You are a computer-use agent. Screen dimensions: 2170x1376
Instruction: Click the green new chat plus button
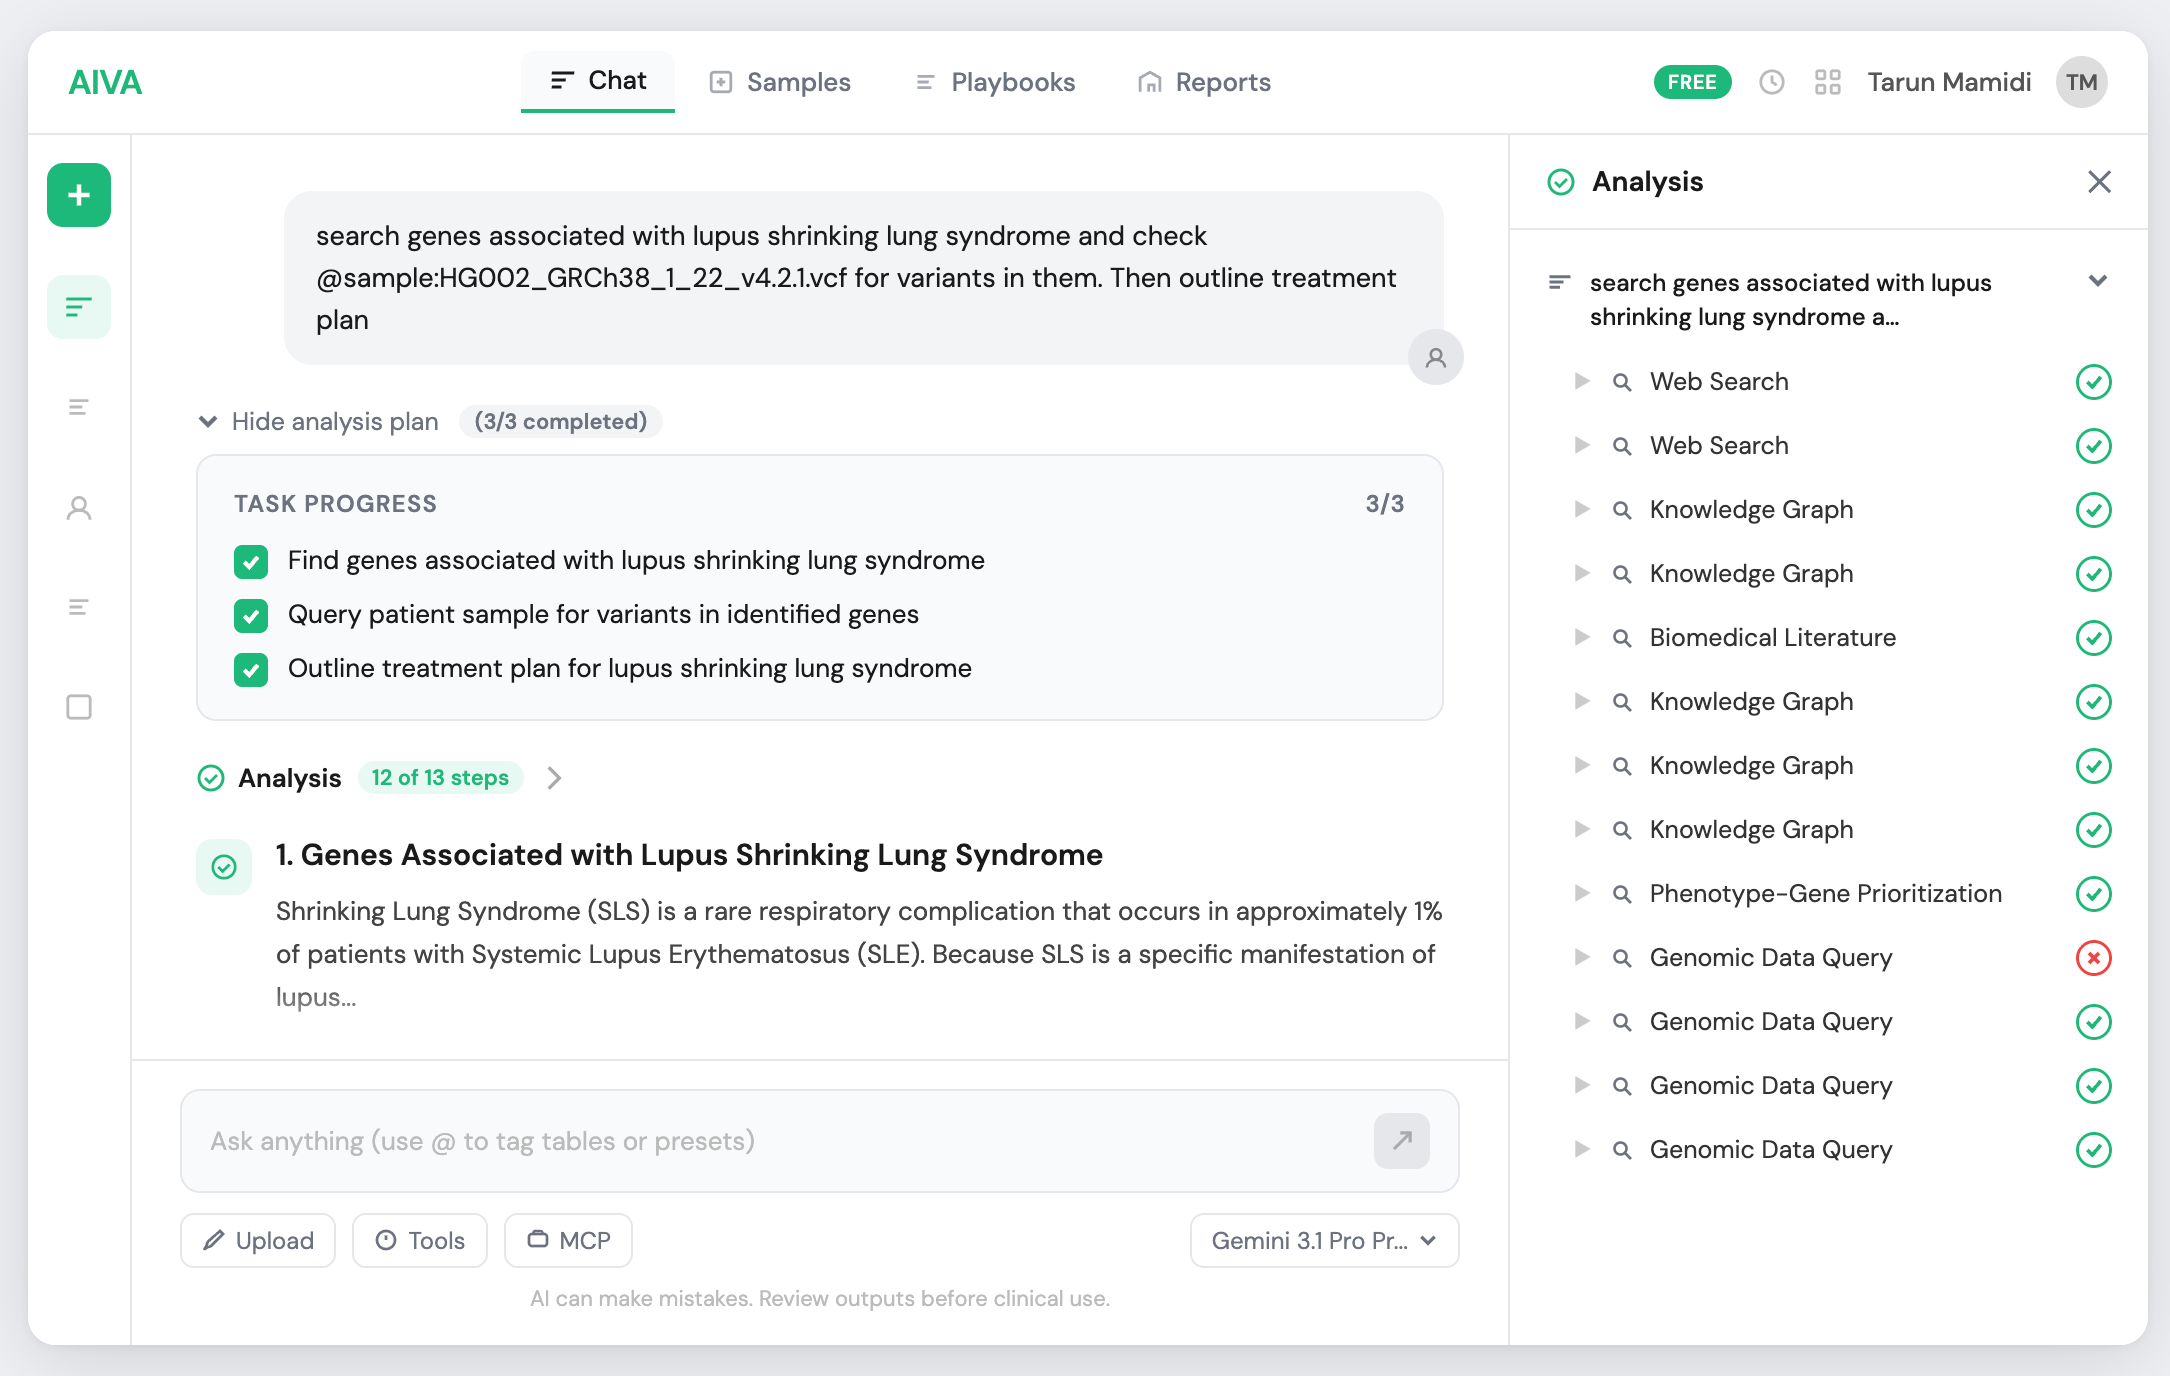click(x=79, y=195)
